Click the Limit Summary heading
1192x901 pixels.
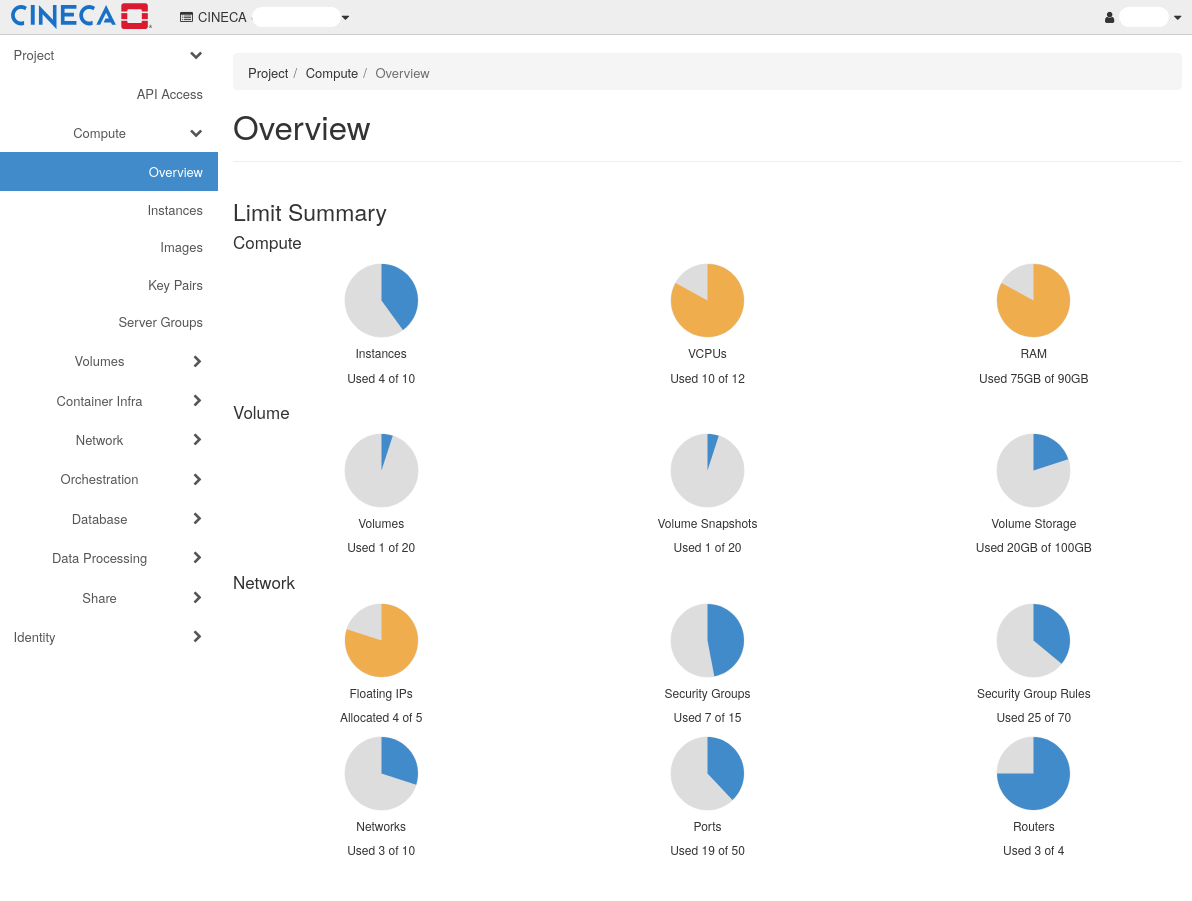click(x=309, y=213)
